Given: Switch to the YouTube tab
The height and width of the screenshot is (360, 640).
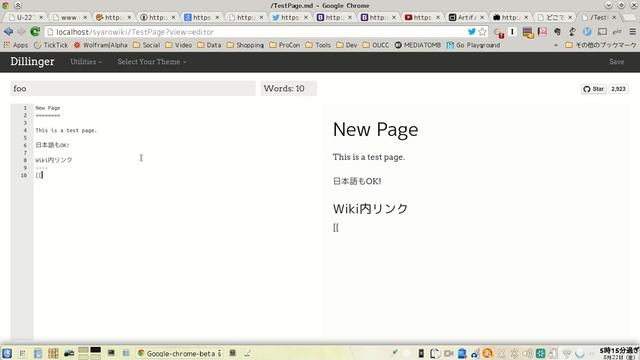Looking at the screenshot, I should pos(421,18).
